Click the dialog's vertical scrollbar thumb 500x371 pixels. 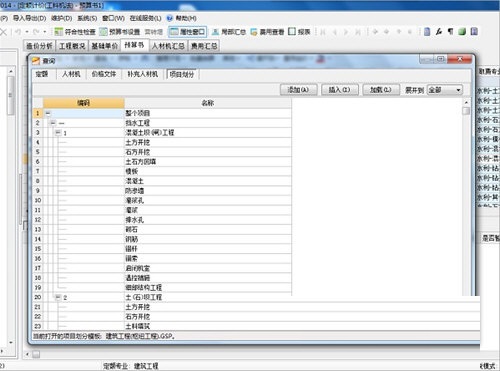click(x=466, y=110)
